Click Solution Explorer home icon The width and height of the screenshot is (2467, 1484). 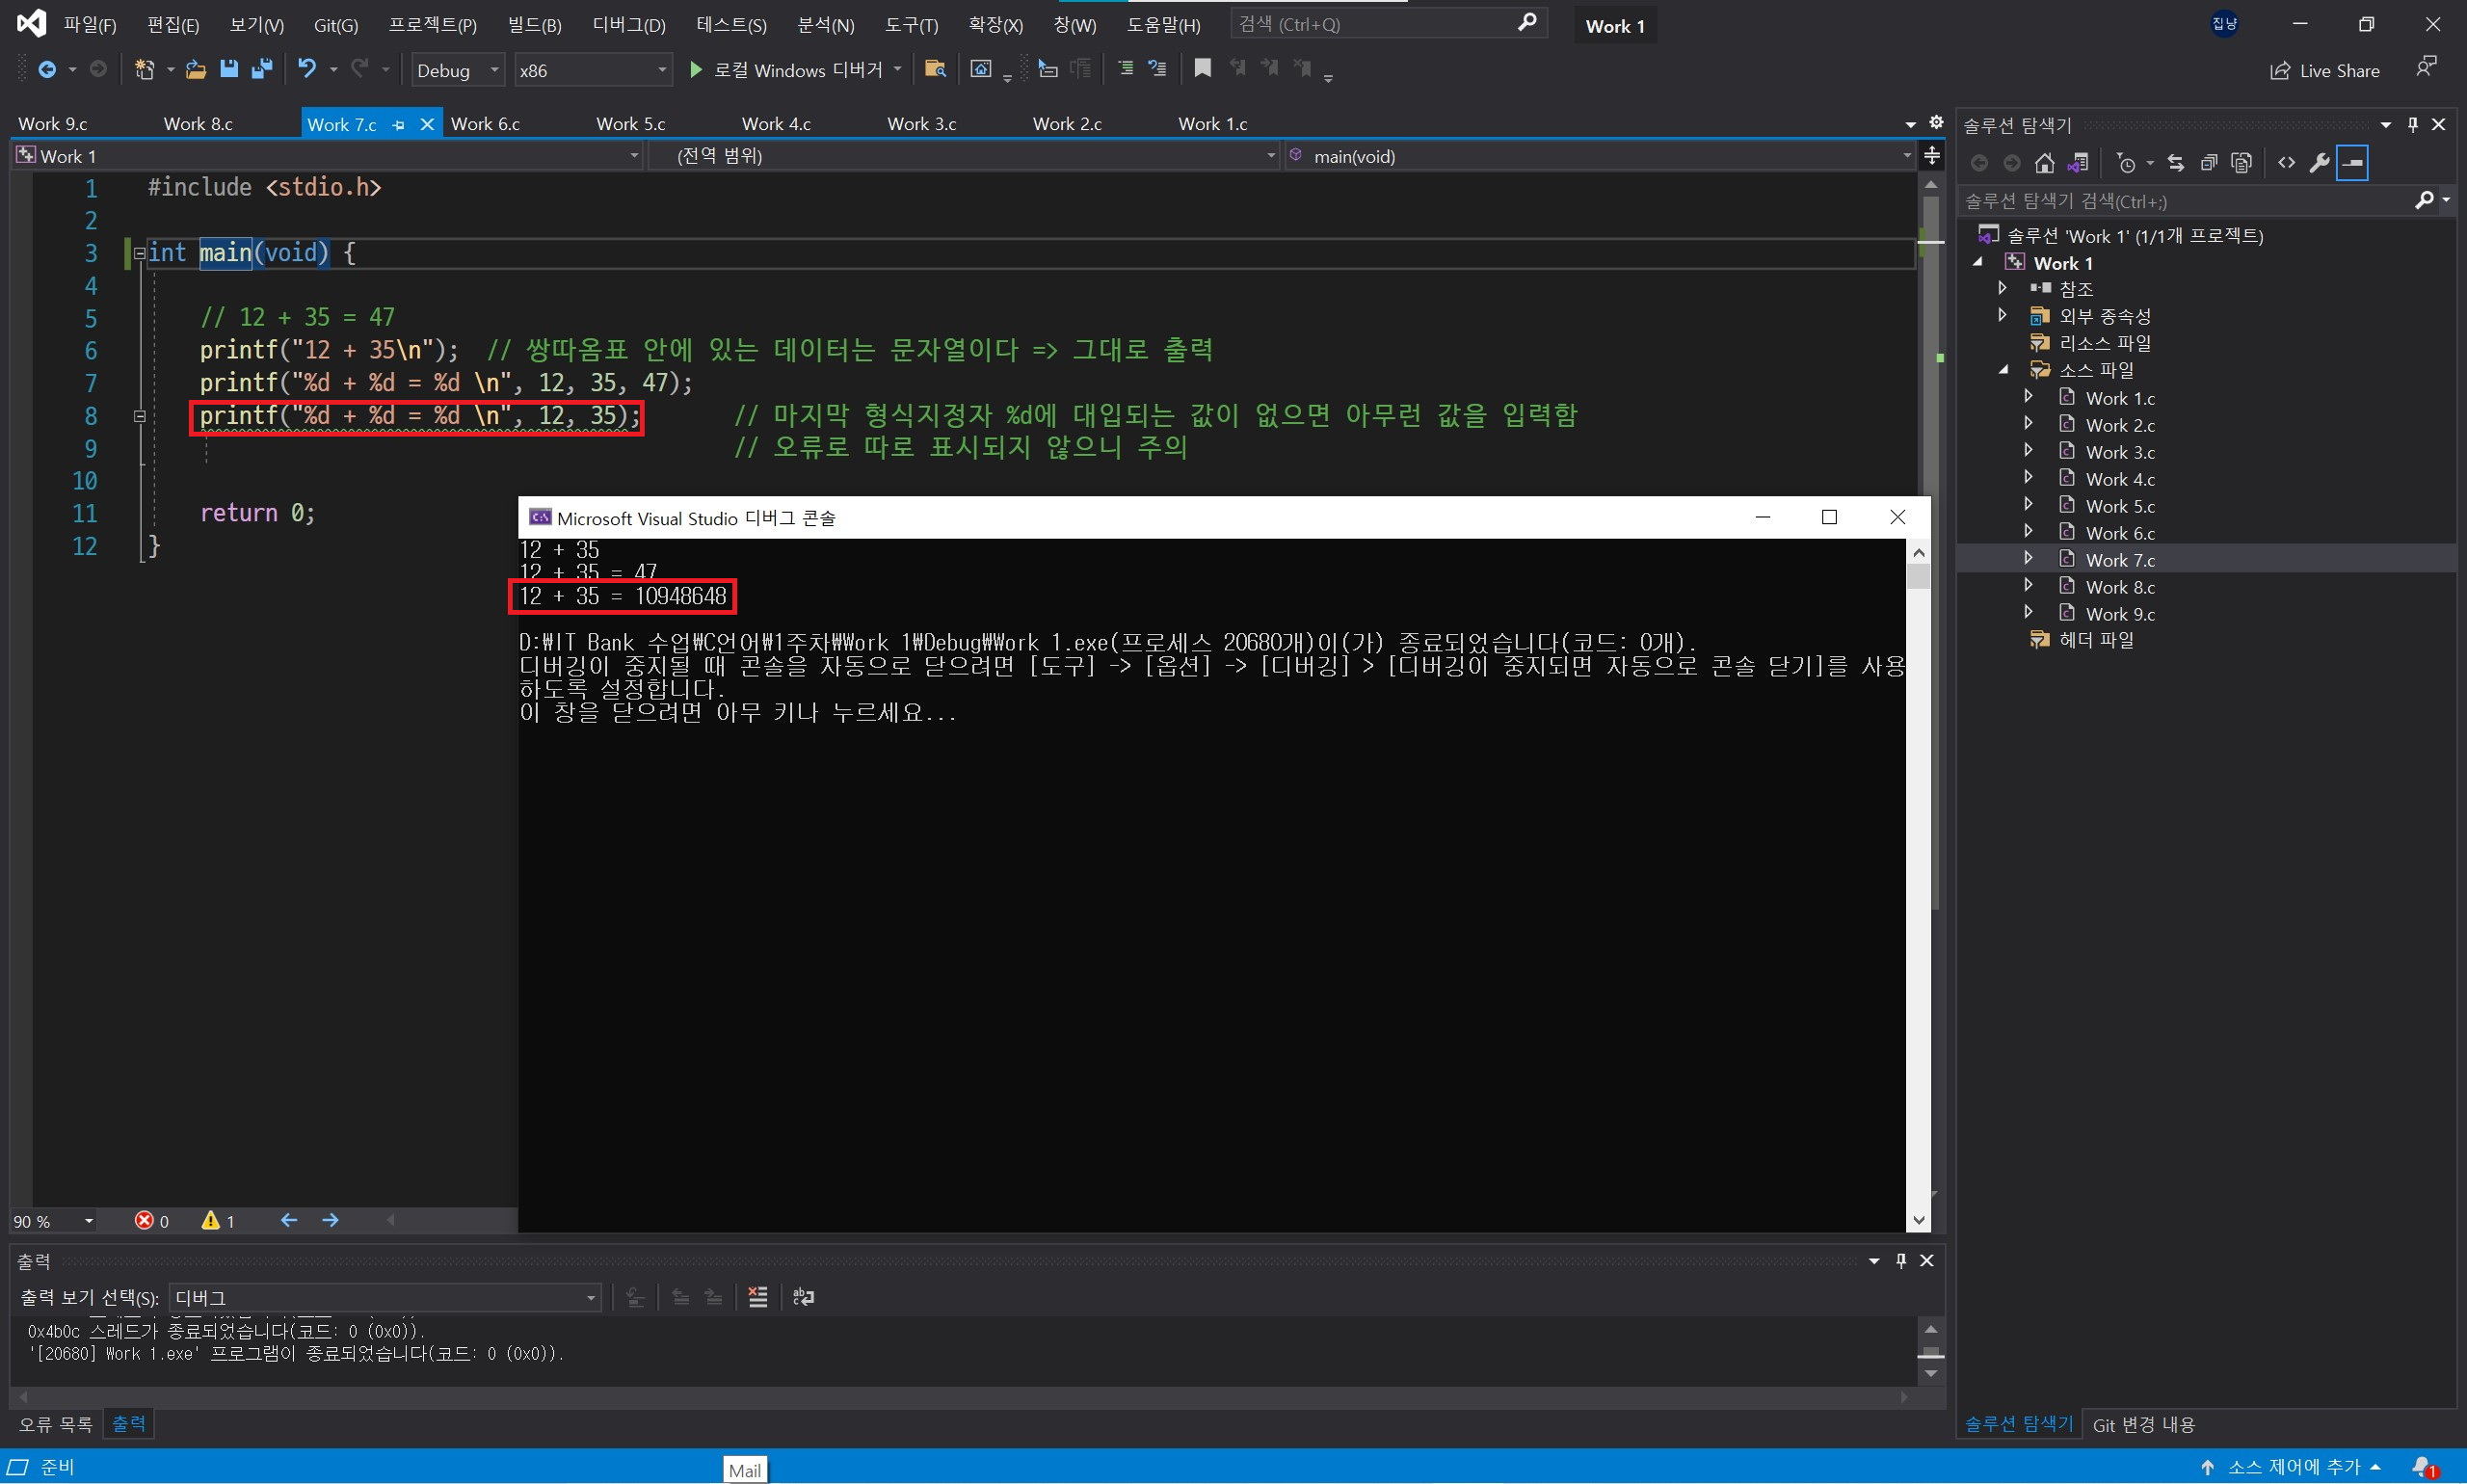click(2044, 163)
